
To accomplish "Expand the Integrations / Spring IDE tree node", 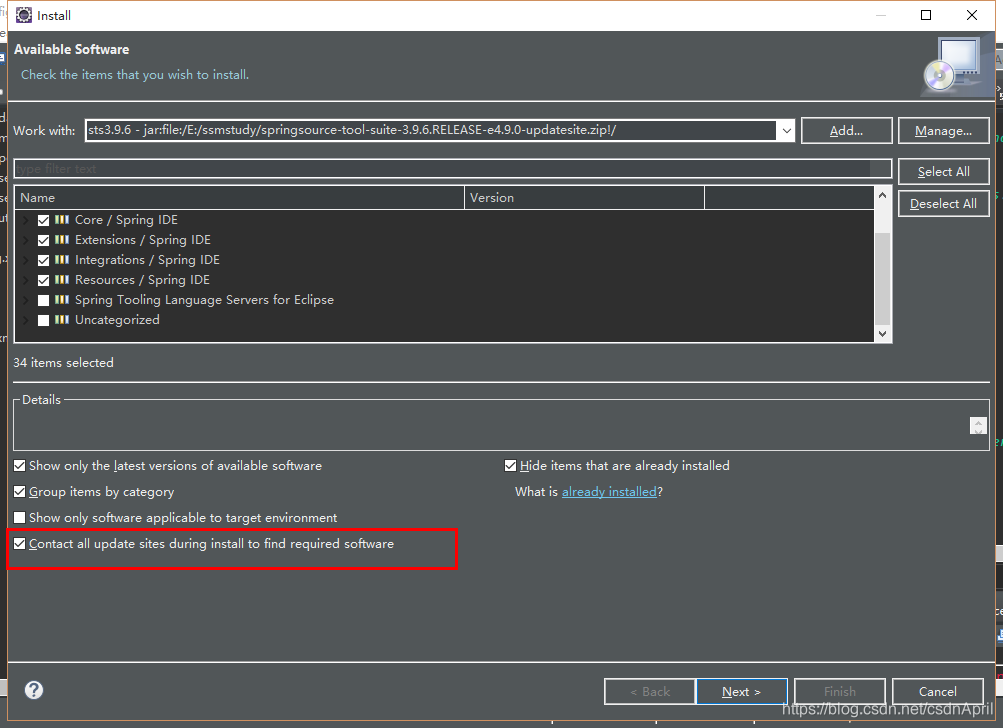I will (26, 260).
